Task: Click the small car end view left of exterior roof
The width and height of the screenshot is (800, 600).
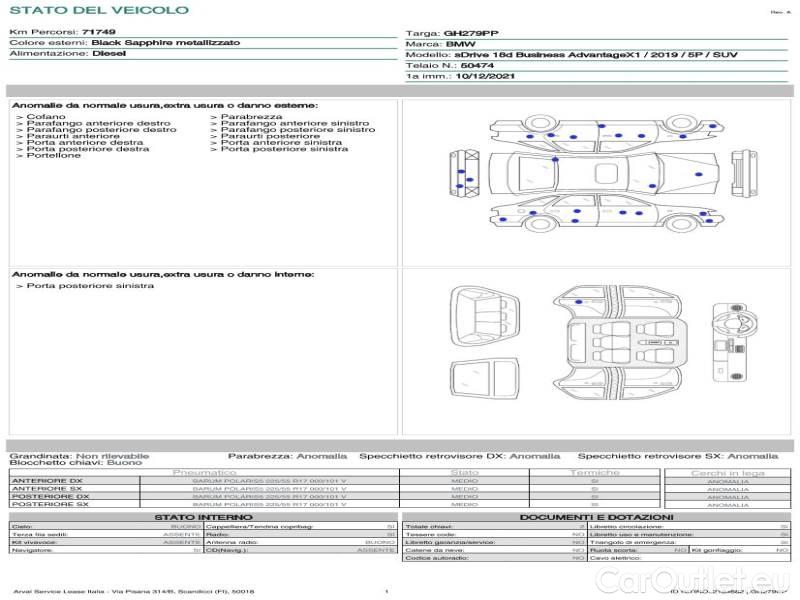Action: click(x=461, y=175)
